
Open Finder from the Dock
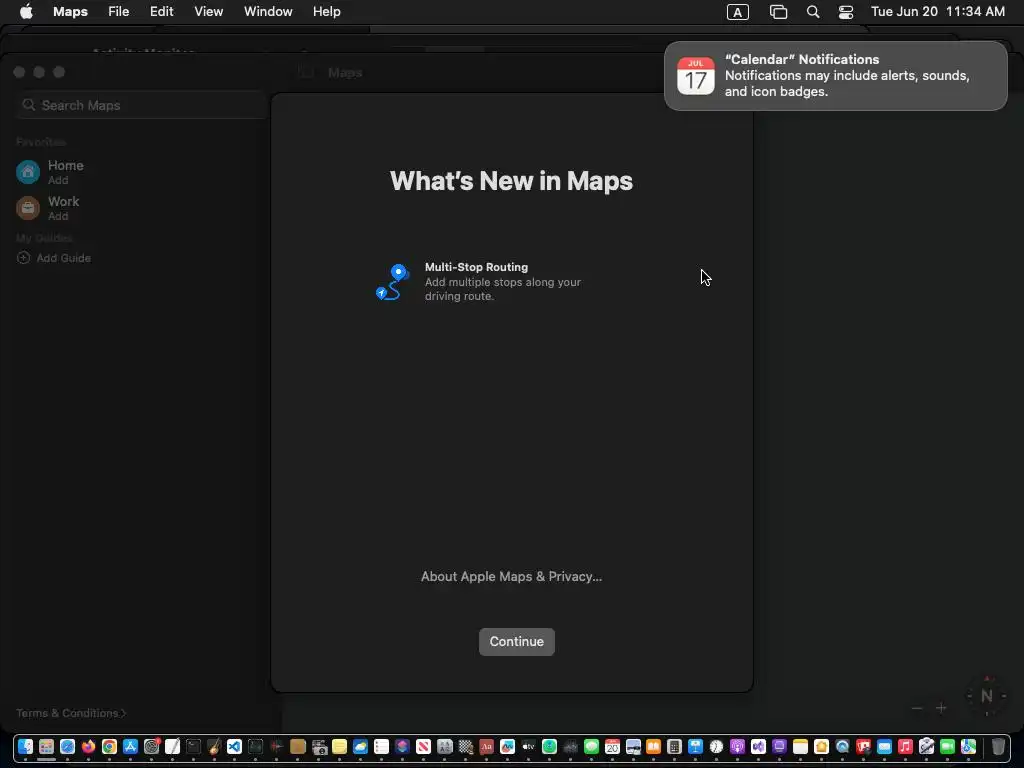point(25,746)
